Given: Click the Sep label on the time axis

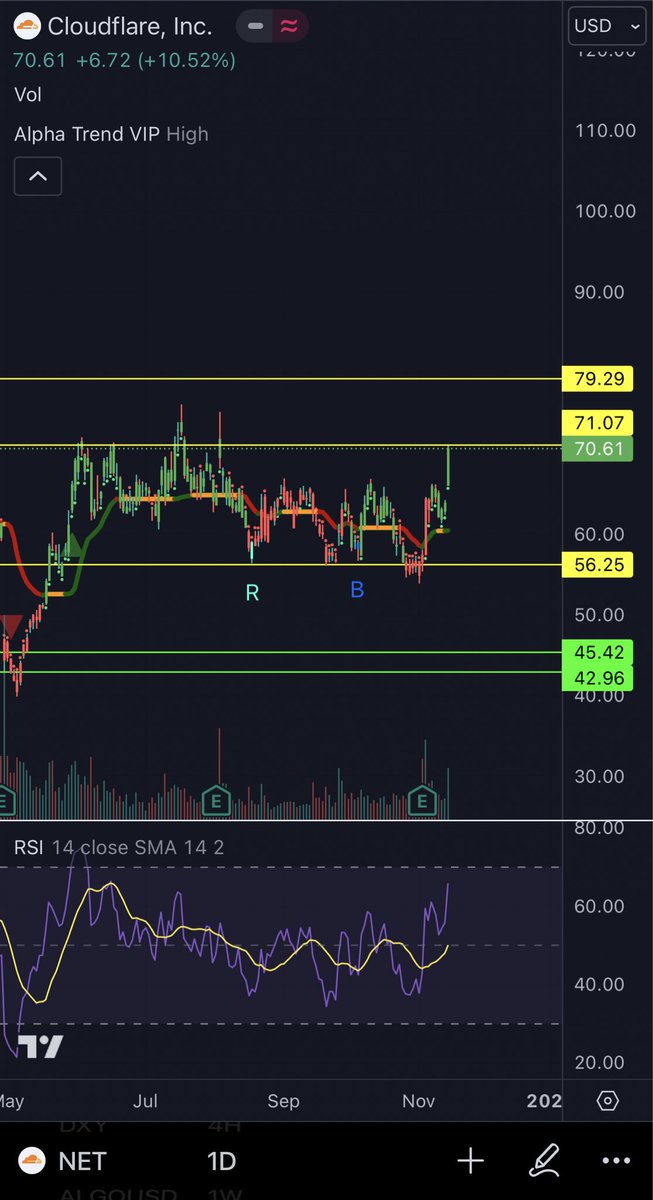Looking at the screenshot, I should [x=283, y=1101].
